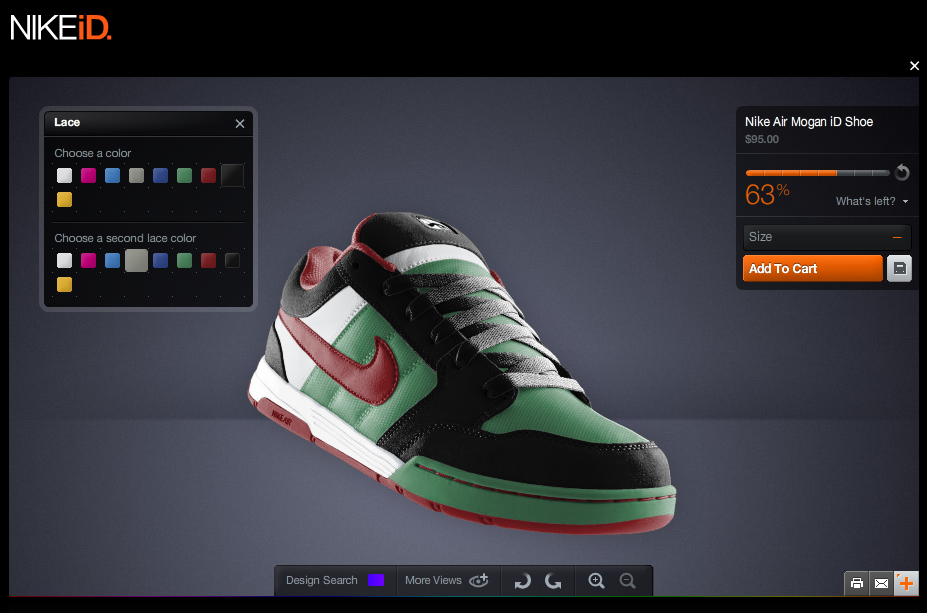Open More Views
Image resolution: width=927 pixels, height=613 pixels.
tap(447, 580)
